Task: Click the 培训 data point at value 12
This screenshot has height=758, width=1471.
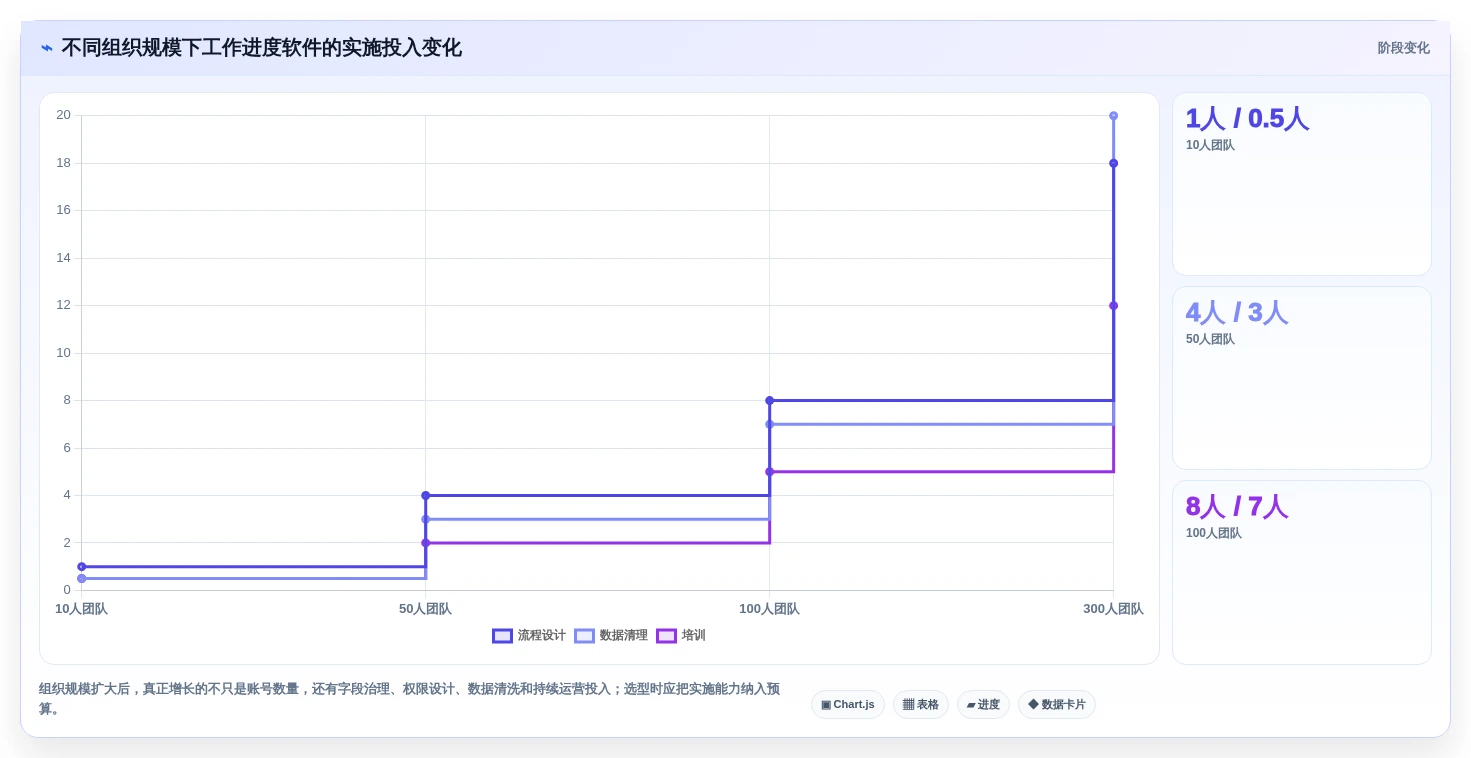Action: click(1113, 306)
